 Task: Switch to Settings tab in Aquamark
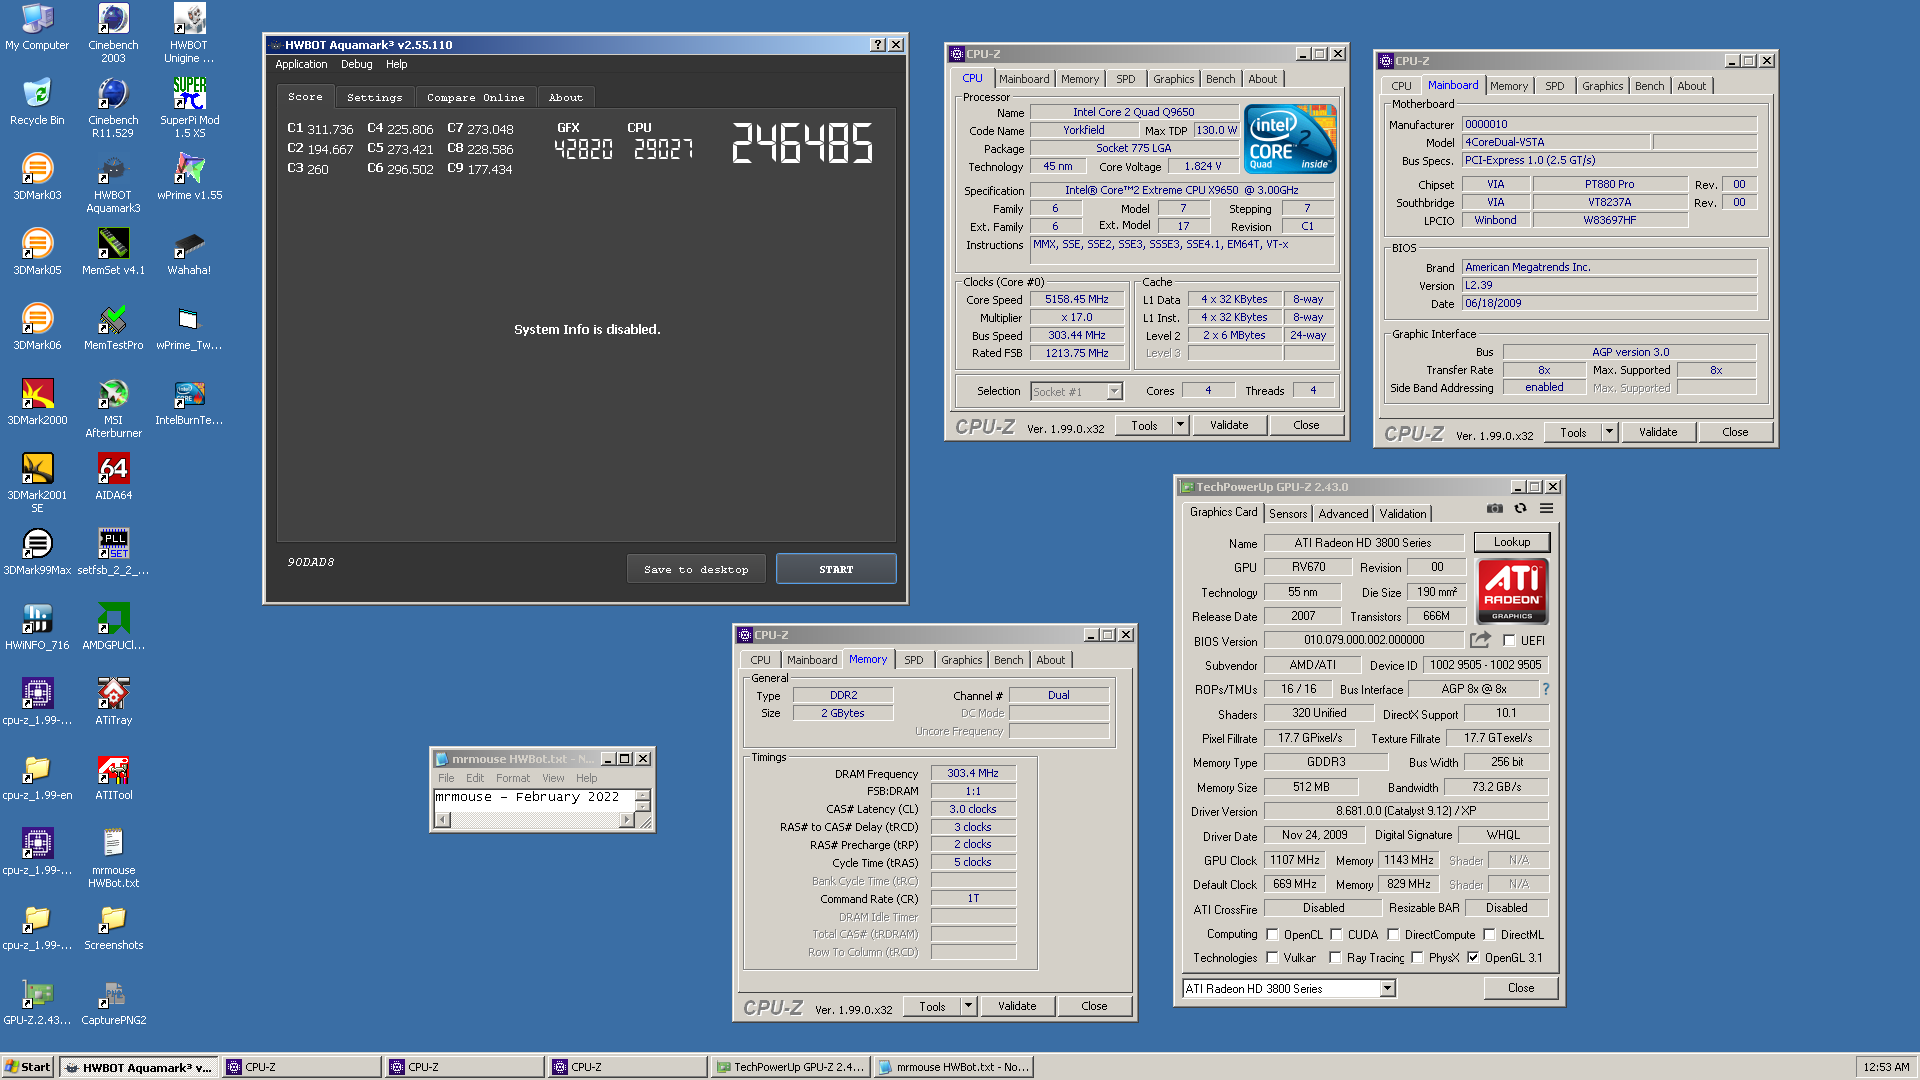pyautogui.click(x=374, y=97)
